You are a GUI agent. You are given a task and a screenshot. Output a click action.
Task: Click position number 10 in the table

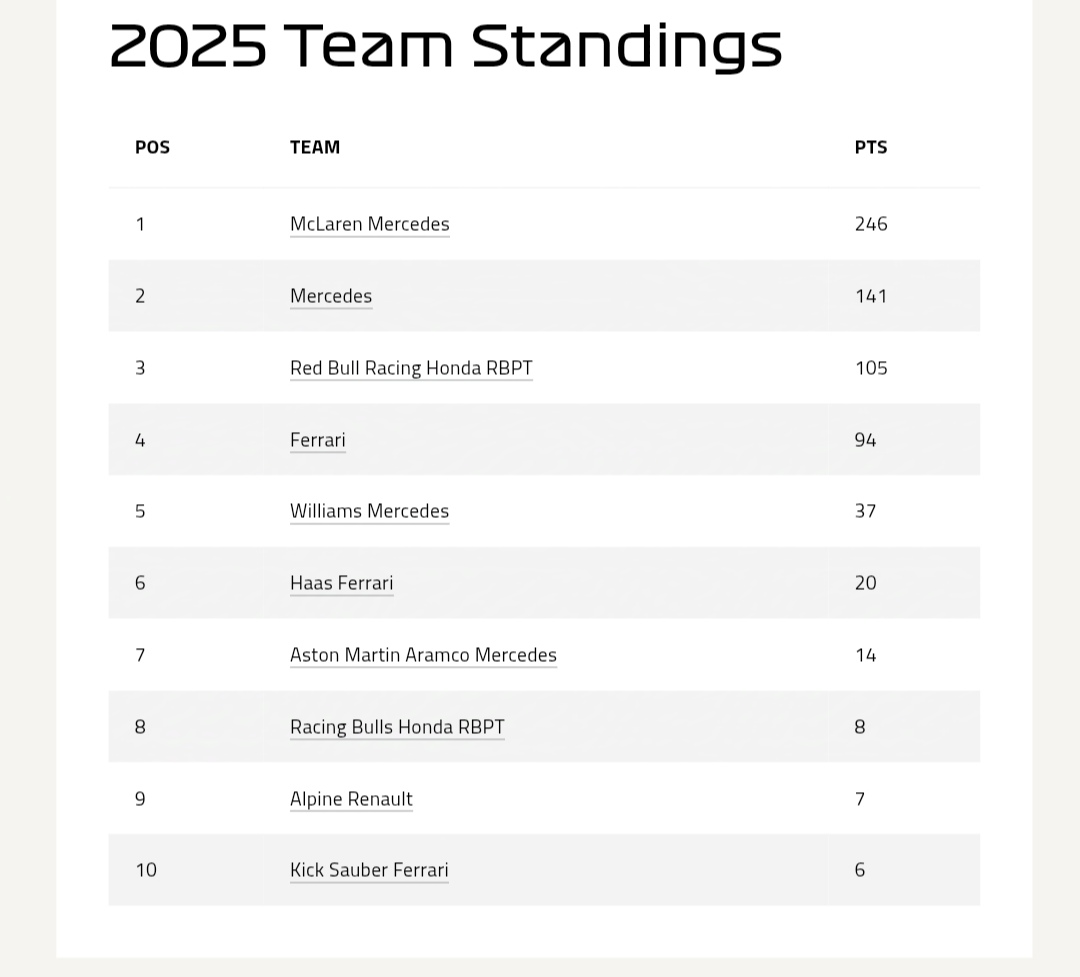tap(146, 870)
